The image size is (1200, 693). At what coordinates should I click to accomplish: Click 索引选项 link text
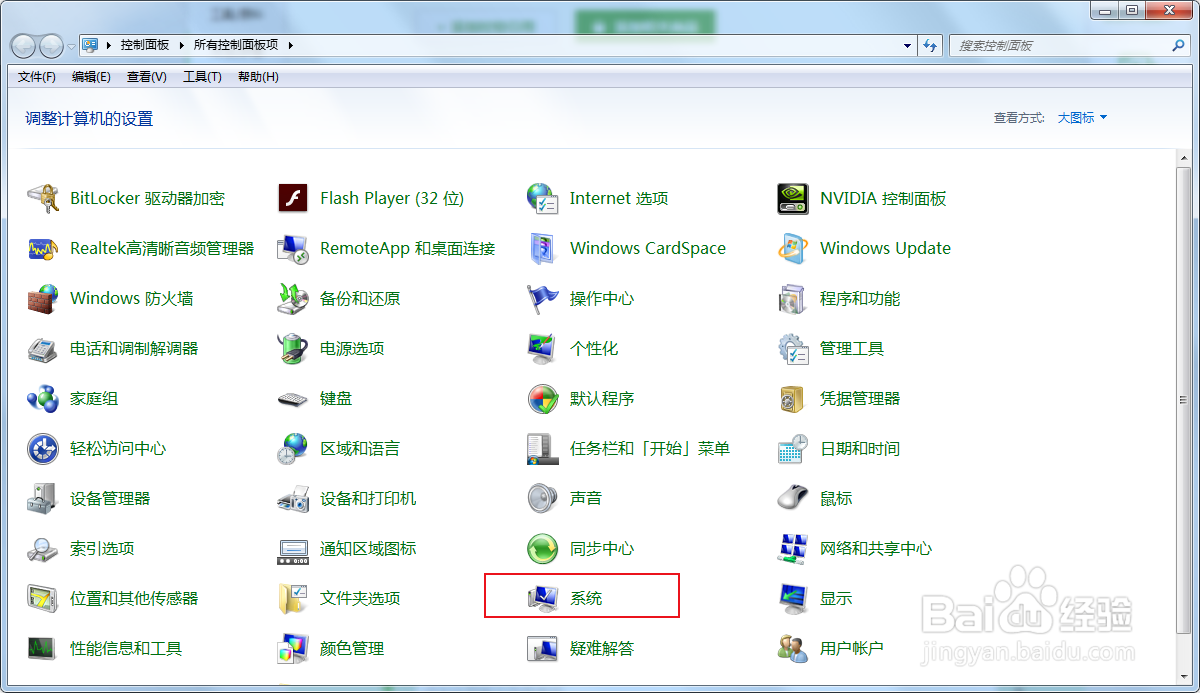pos(102,548)
